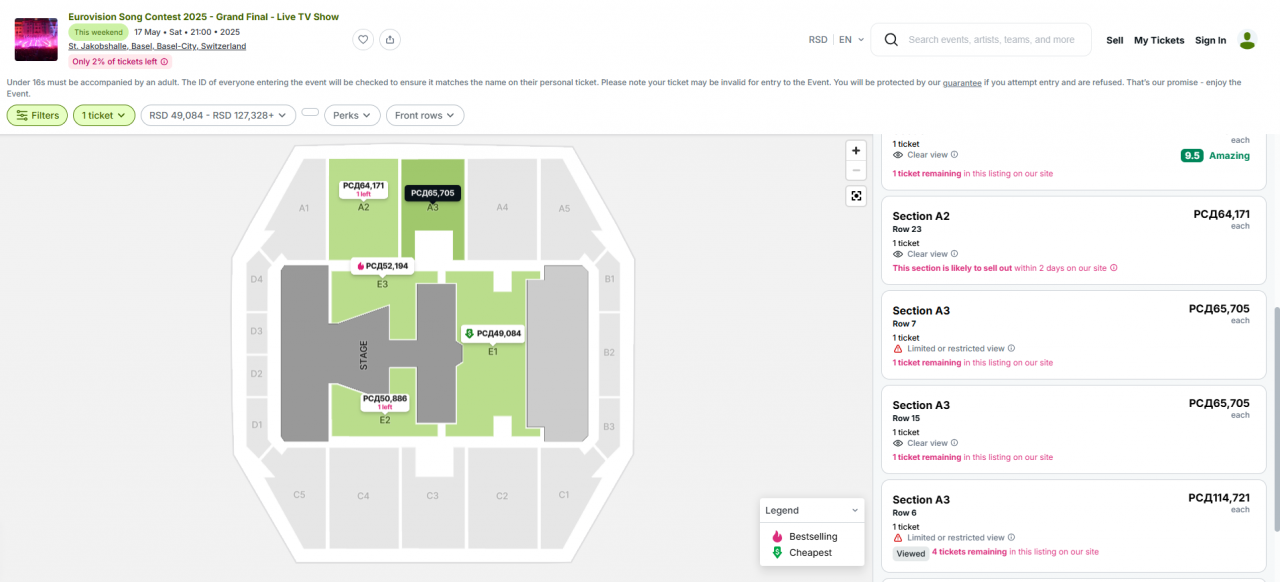Viewport: 1280px width, 582px height.
Task: Collapse the Legend panel
Action: tap(855, 510)
